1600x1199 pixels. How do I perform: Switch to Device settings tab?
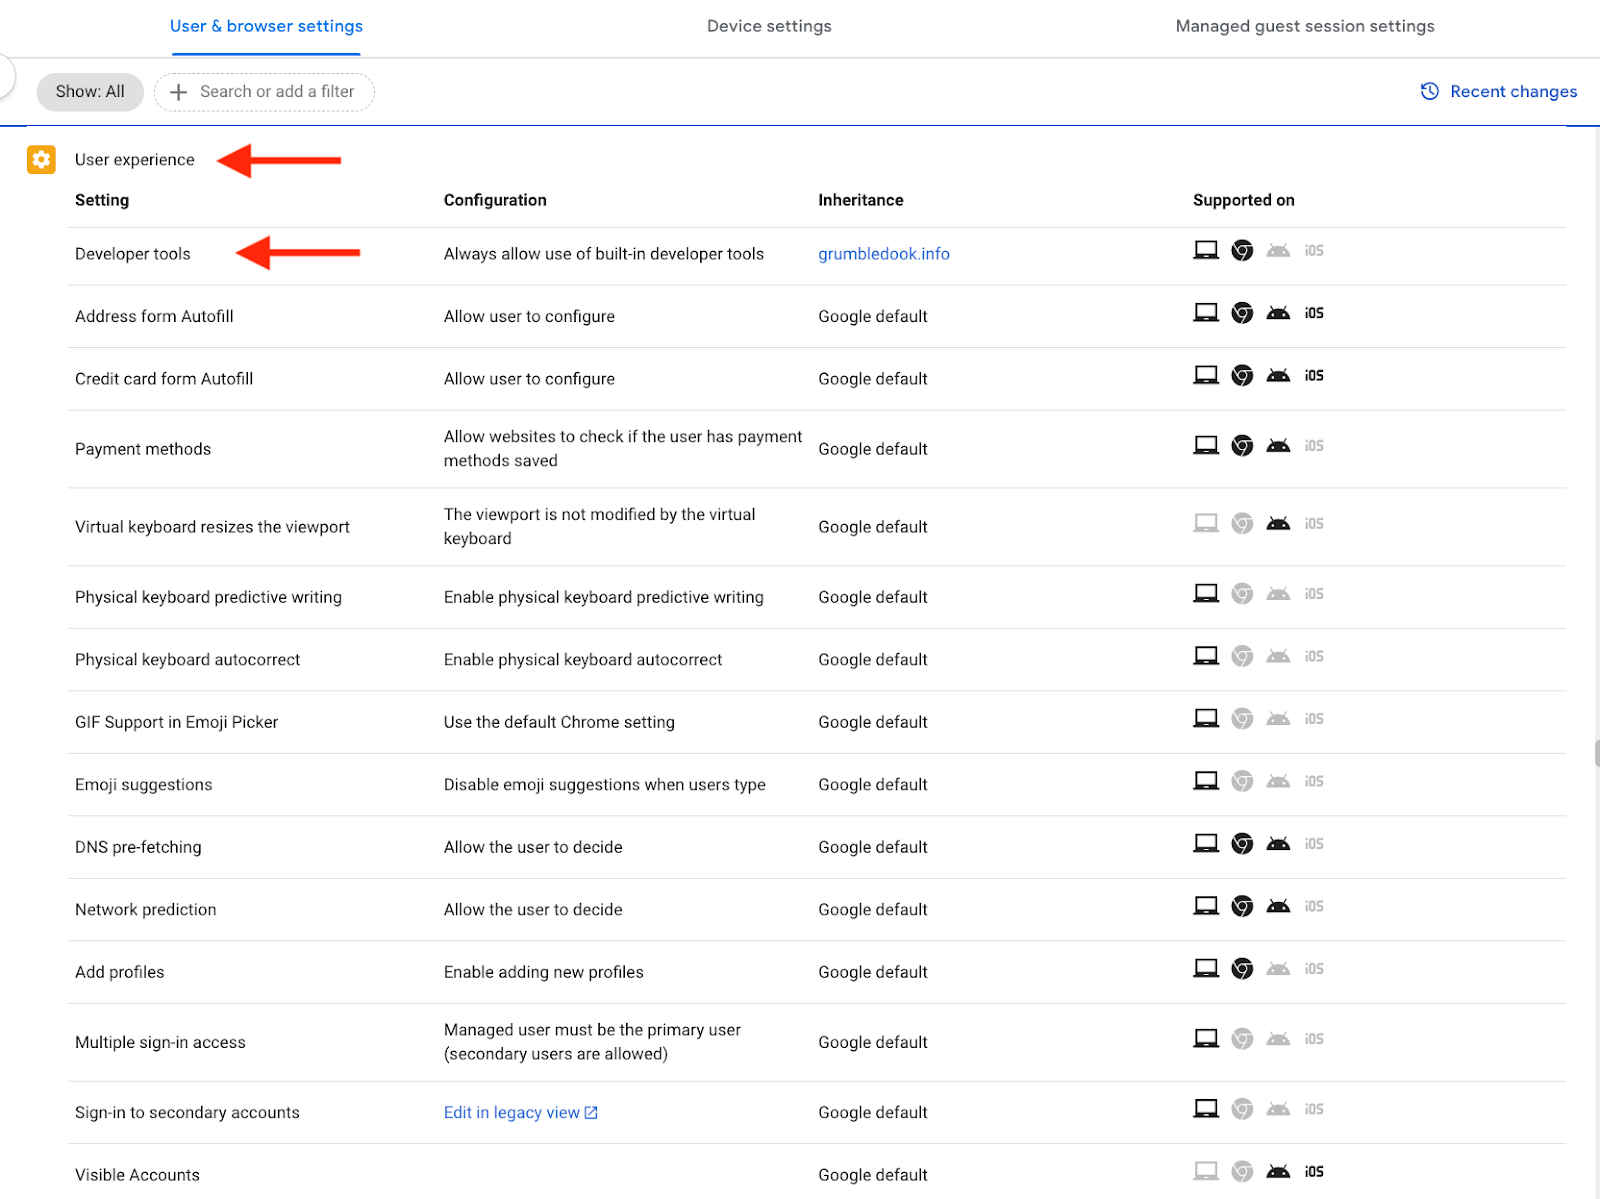pyautogui.click(x=769, y=26)
